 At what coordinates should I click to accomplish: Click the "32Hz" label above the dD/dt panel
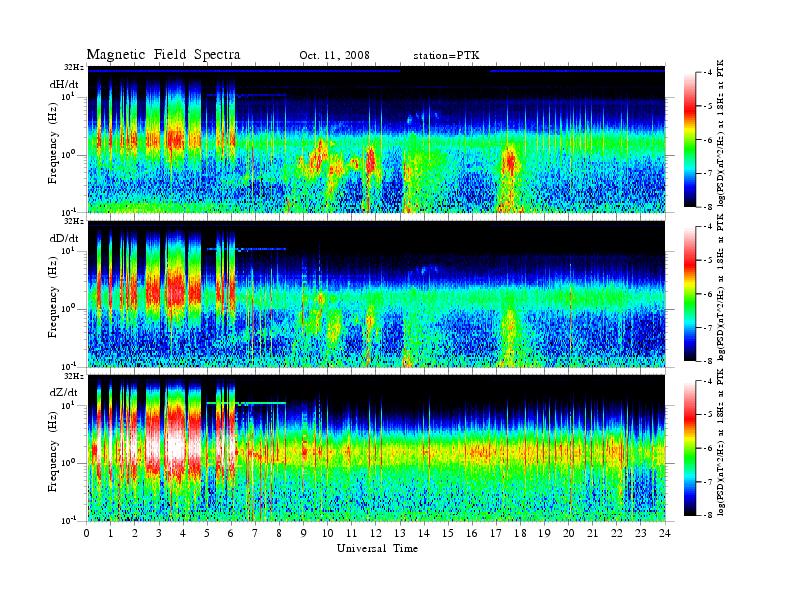[74, 221]
